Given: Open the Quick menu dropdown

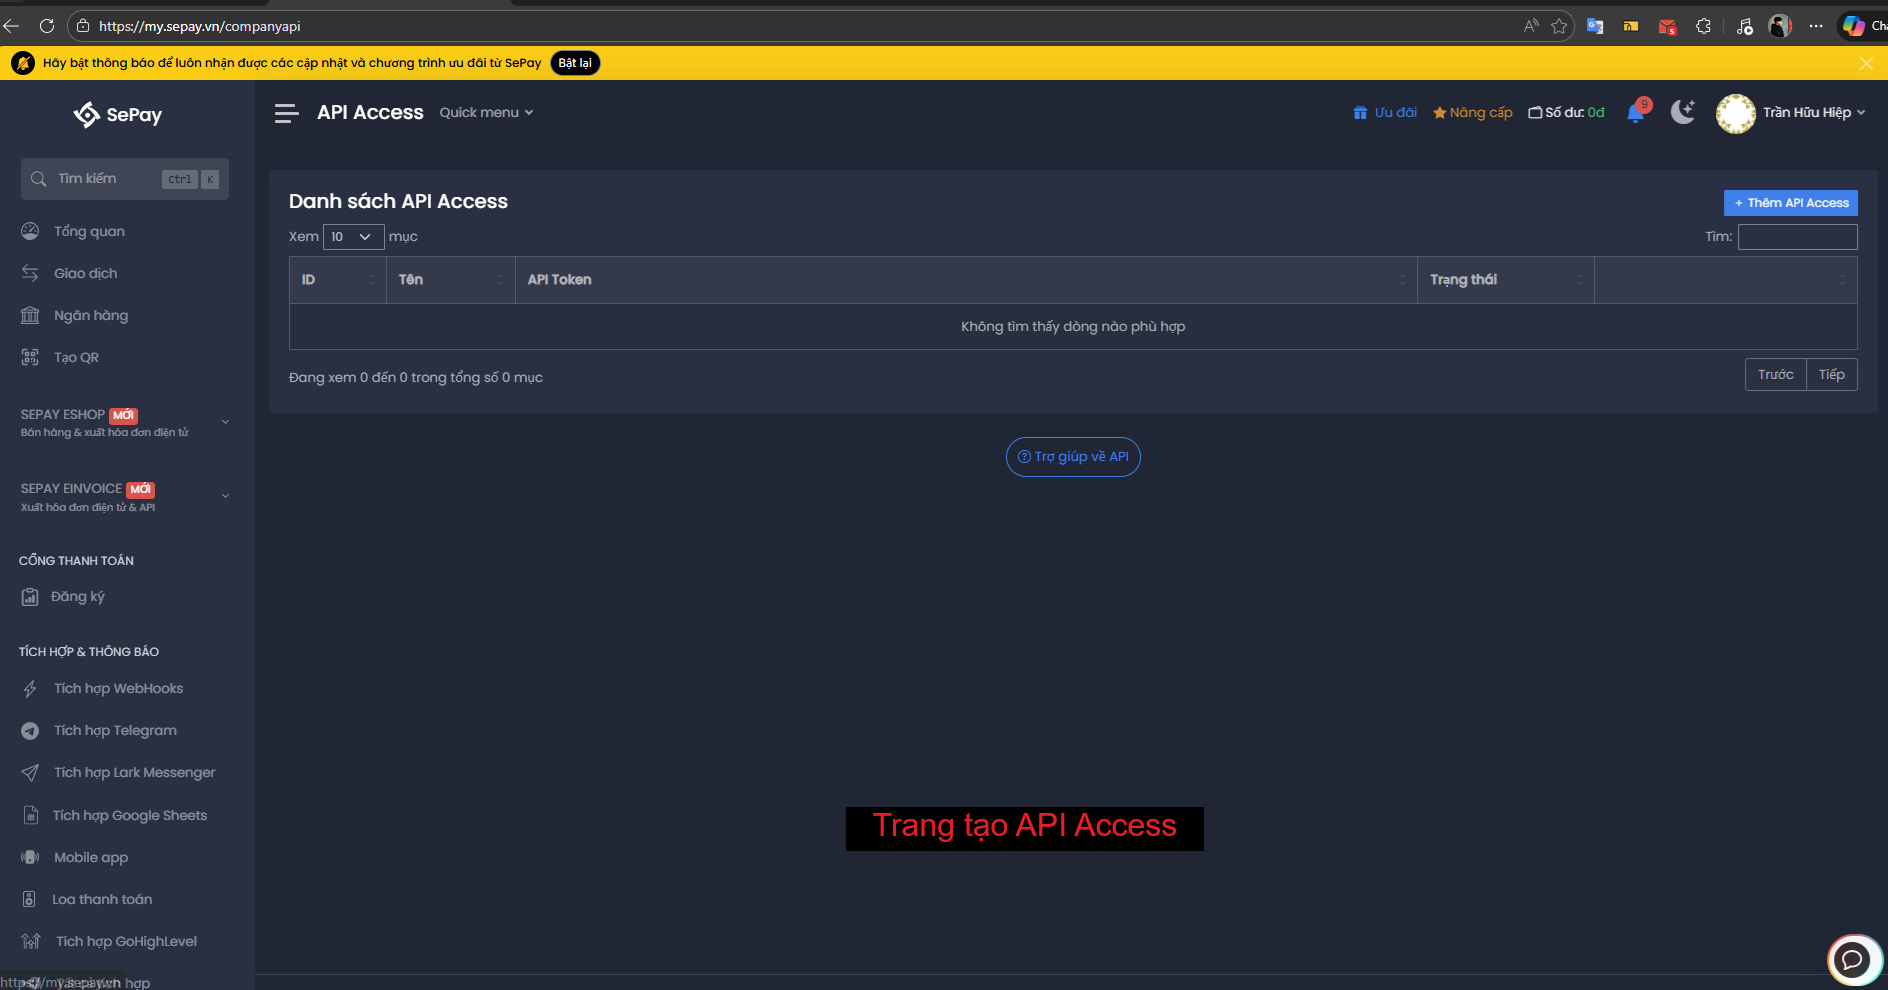Looking at the screenshot, I should point(486,113).
